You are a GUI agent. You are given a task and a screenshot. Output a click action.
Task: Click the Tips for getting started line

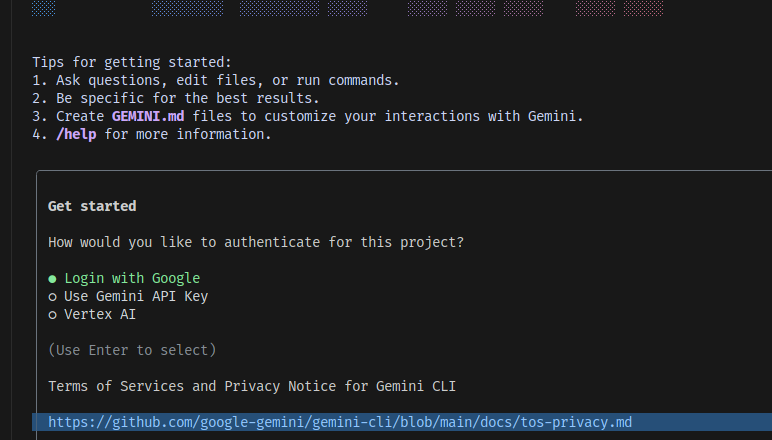(x=132, y=63)
